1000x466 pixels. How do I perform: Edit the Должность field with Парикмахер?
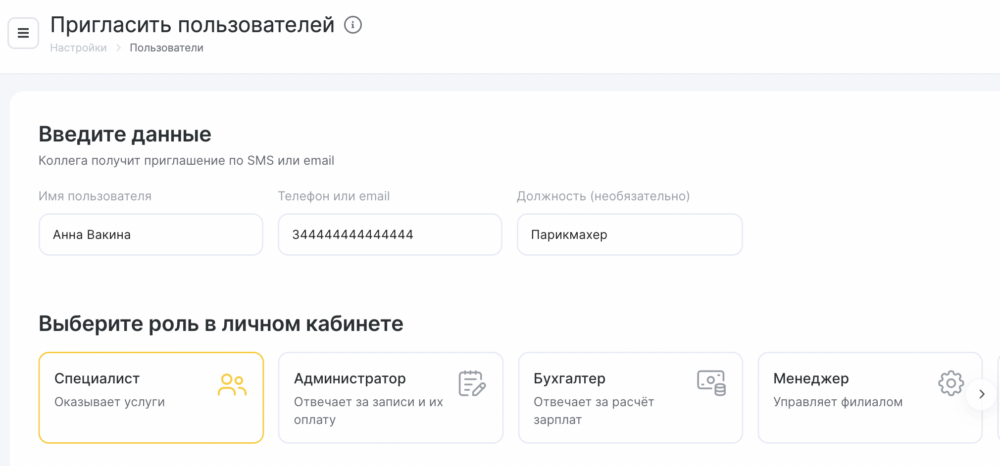point(630,235)
